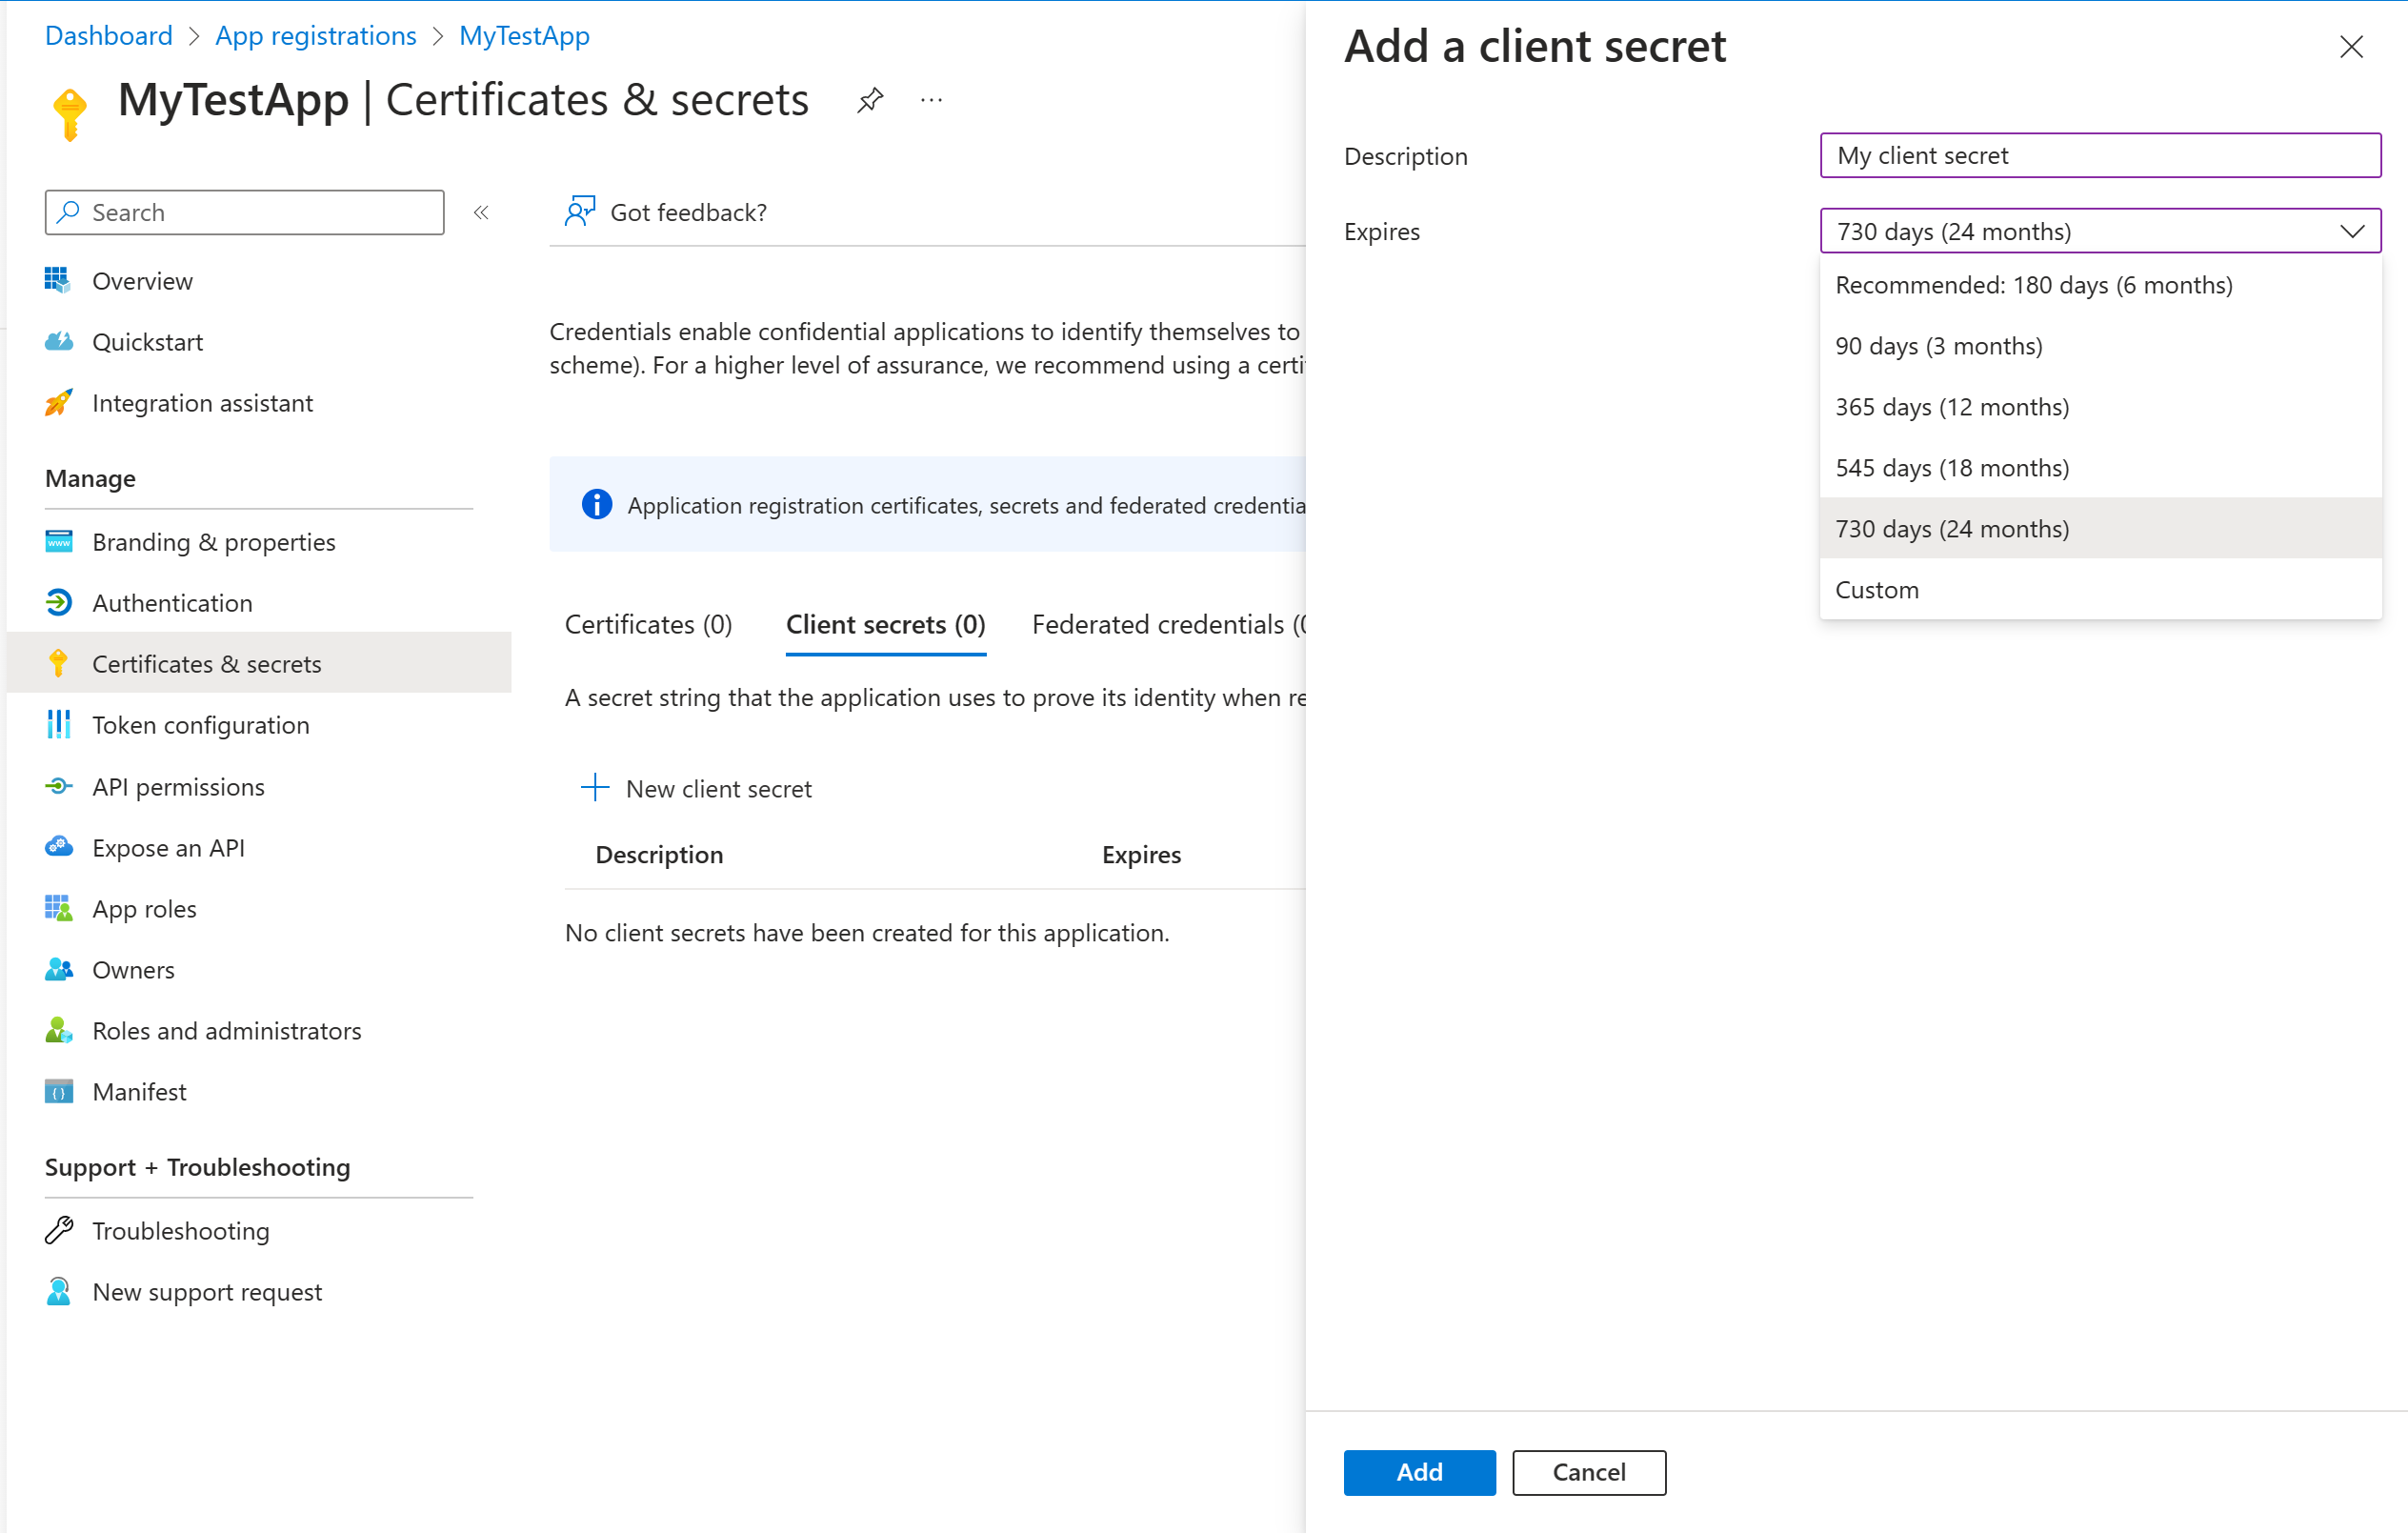This screenshot has height=1534, width=2408.
Task: Click the Got feedback person icon
Action: 579,211
